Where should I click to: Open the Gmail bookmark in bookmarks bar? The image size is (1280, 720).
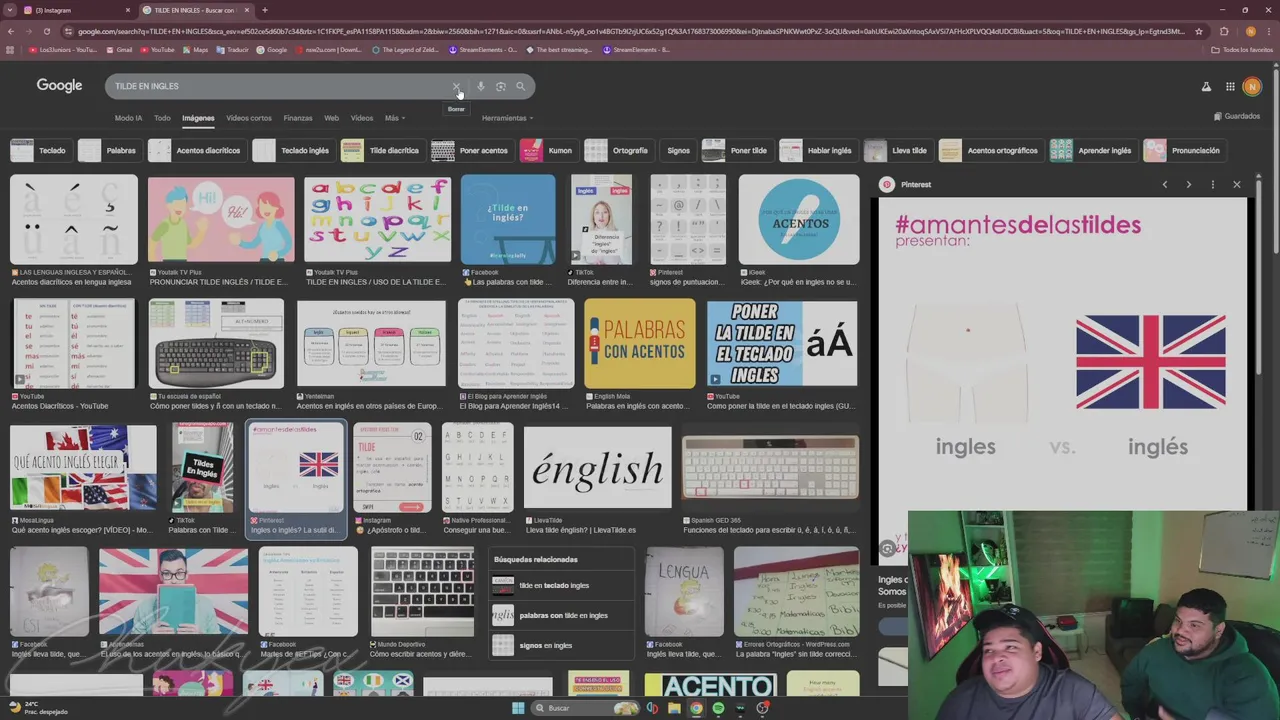[x=119, y=49]
